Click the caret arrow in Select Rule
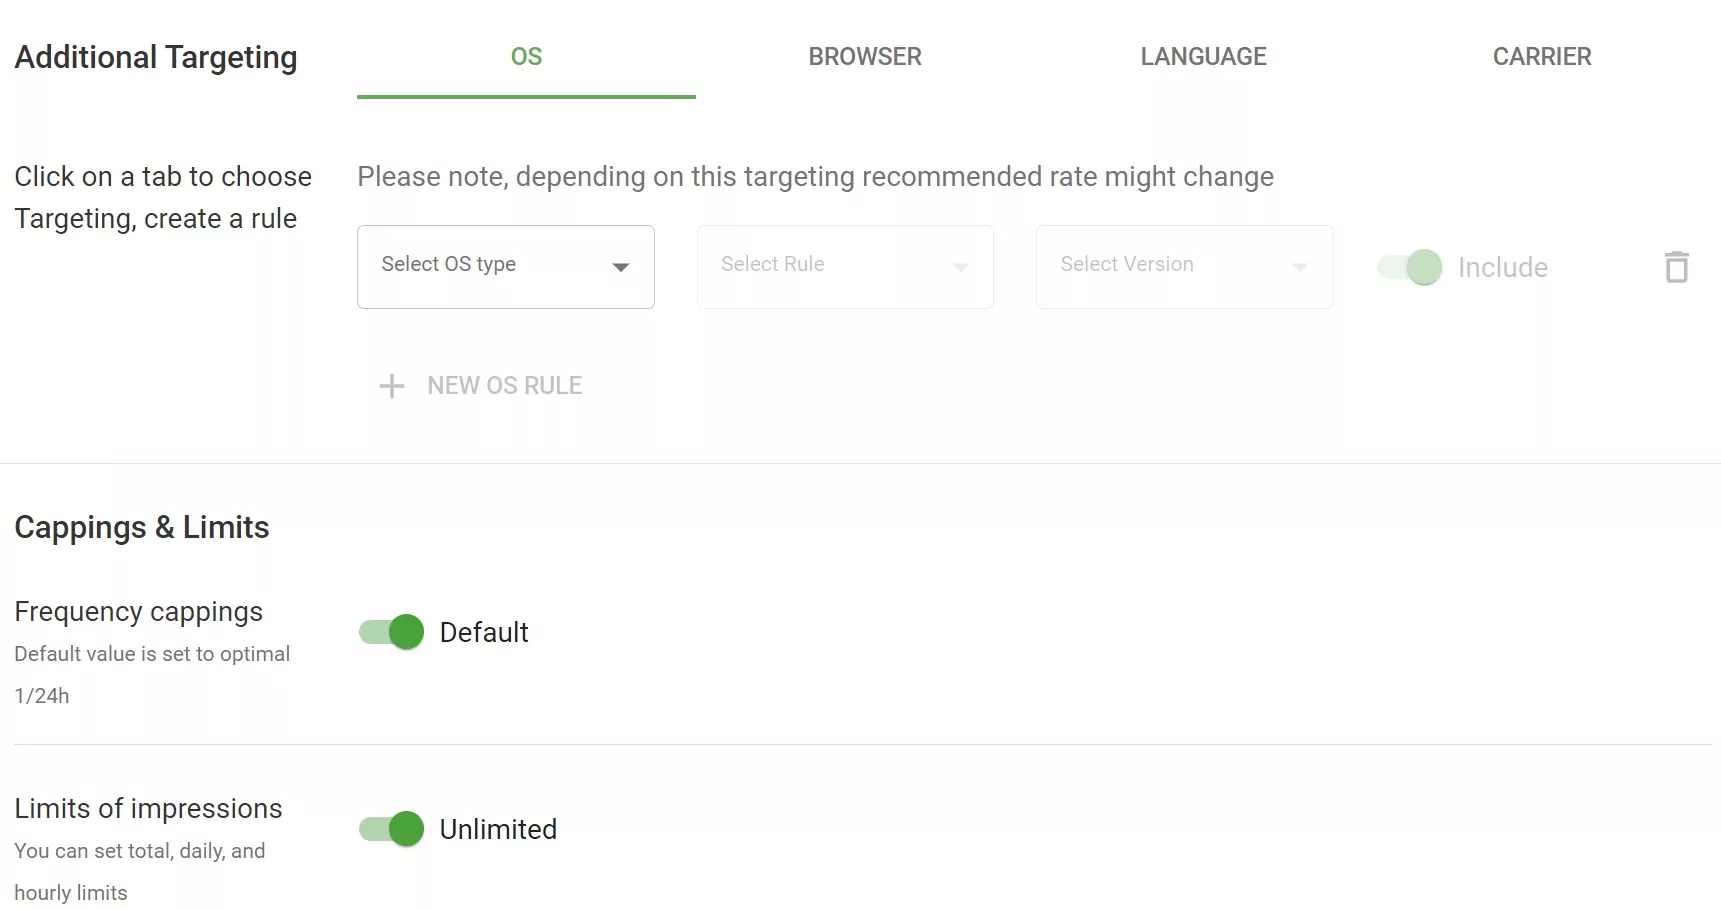Image resolution: width=1721 pixels, height=909 pixels. click(960, 267)
